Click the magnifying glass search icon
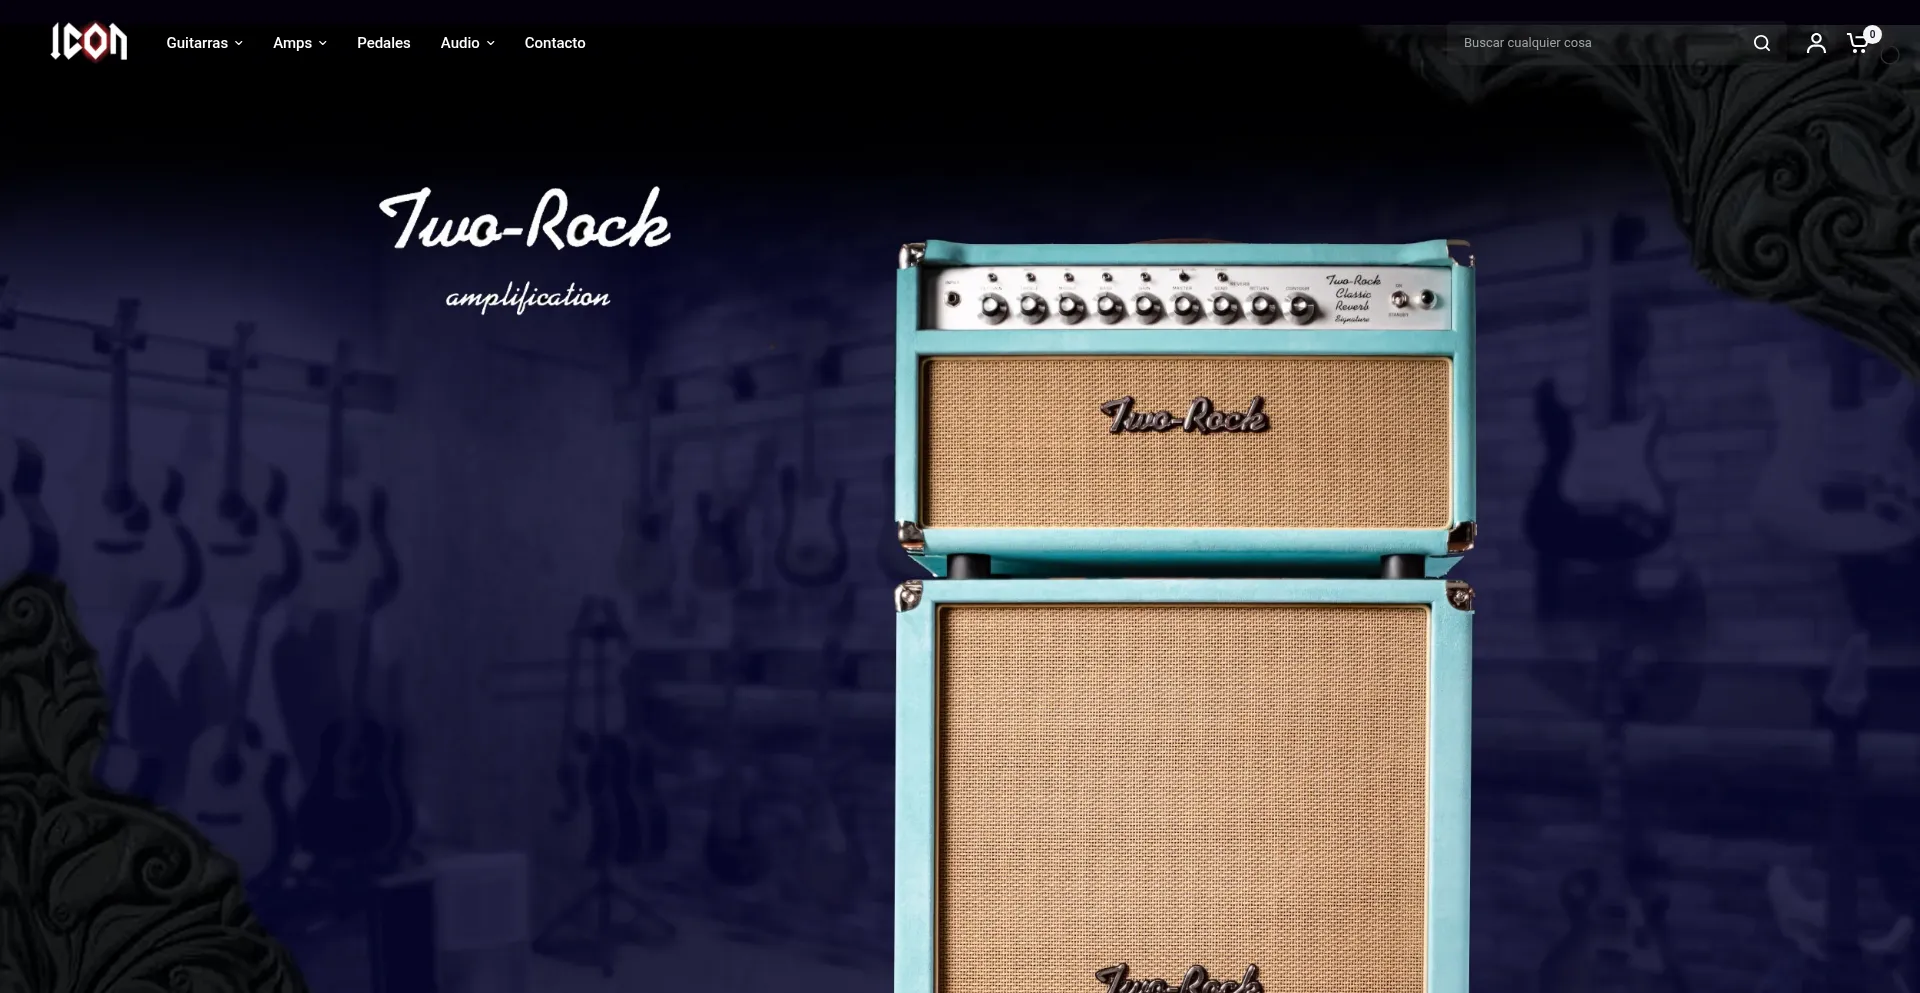1920x993 pixels. pyautogui.click(x=1761, y=43)
